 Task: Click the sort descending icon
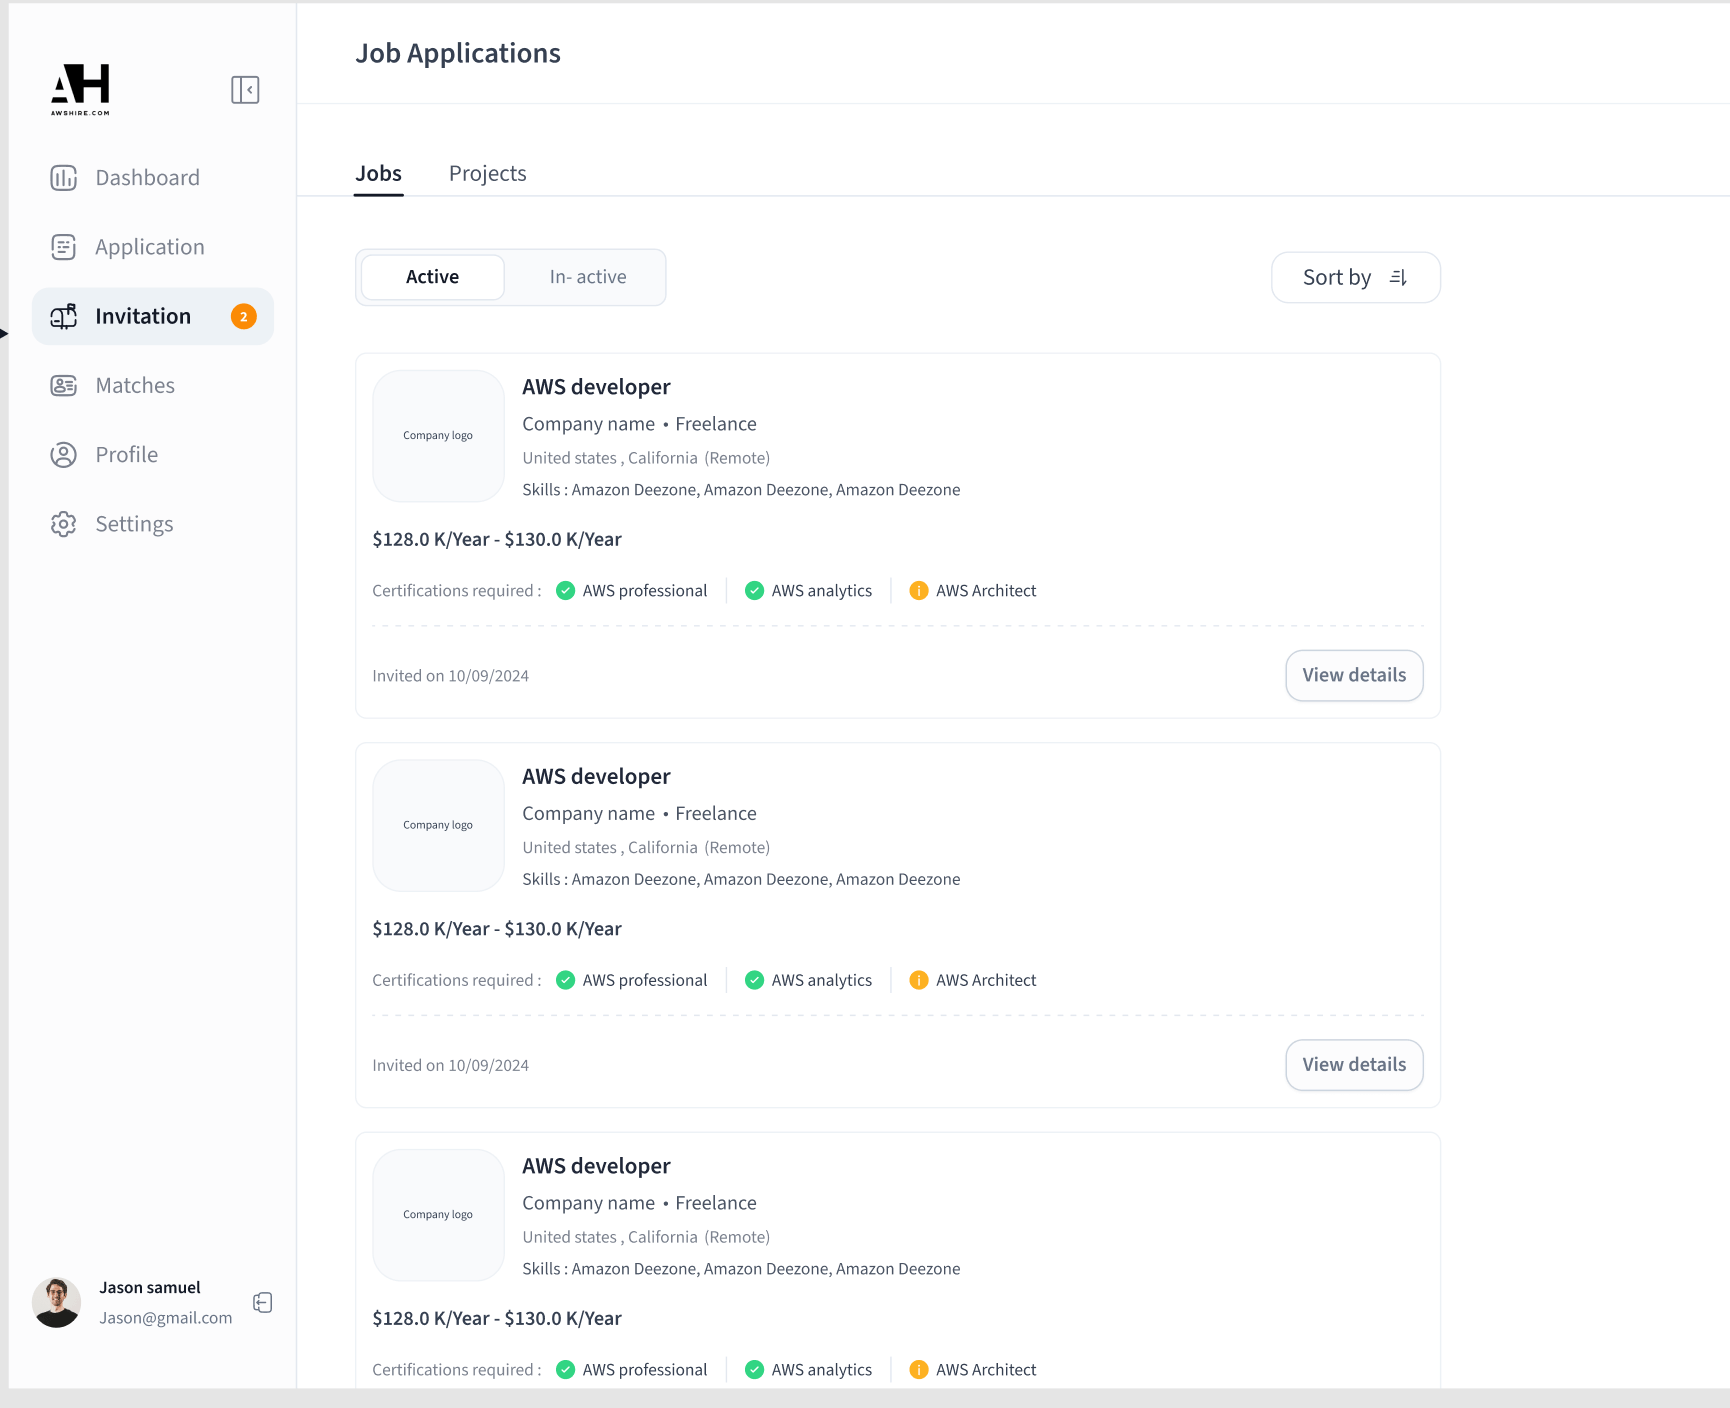(x=1398, y=277)
